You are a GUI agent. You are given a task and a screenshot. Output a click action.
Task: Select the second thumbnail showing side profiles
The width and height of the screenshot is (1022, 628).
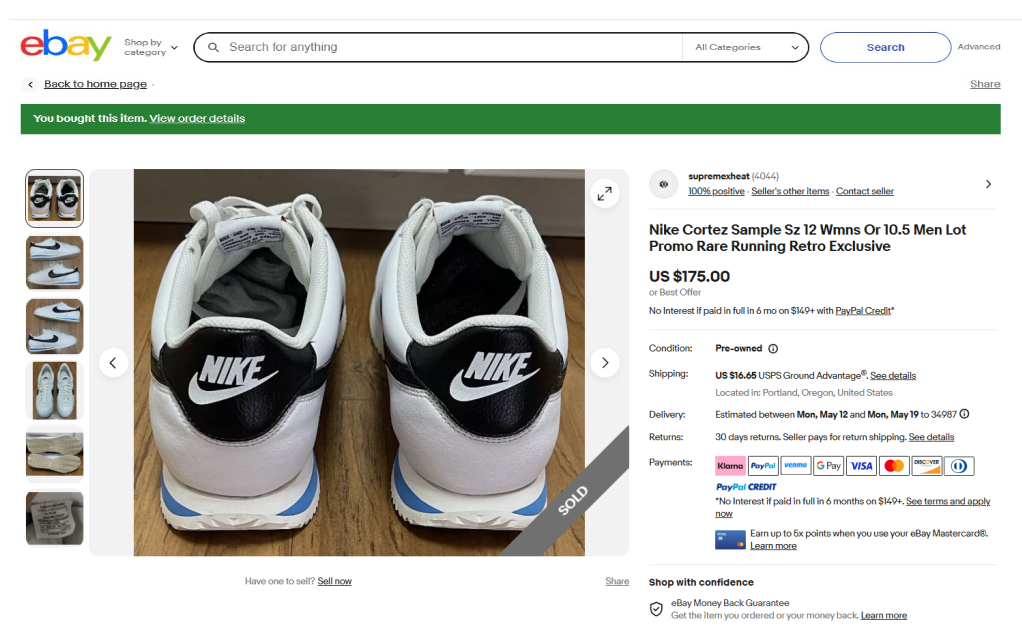55,263
